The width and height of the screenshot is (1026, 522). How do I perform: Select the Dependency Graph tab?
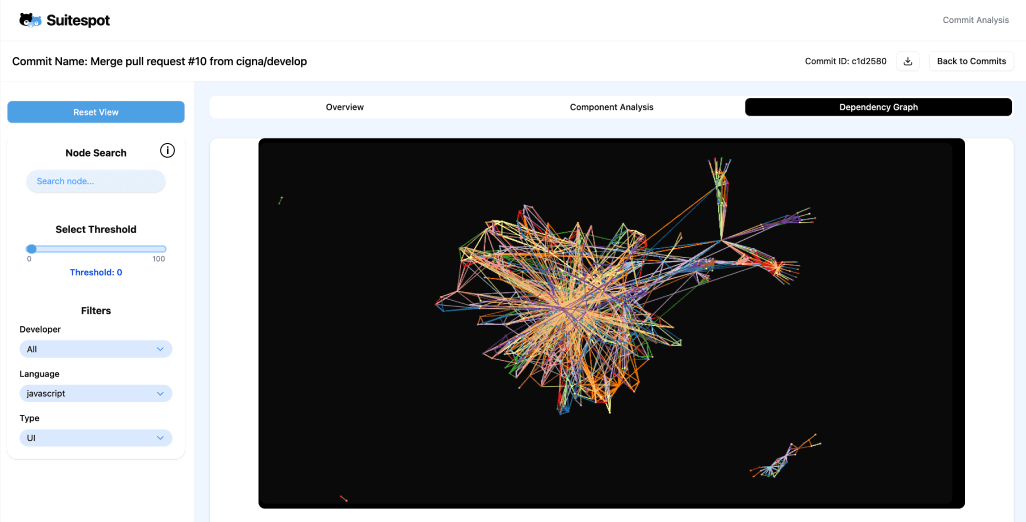point(878,107)
